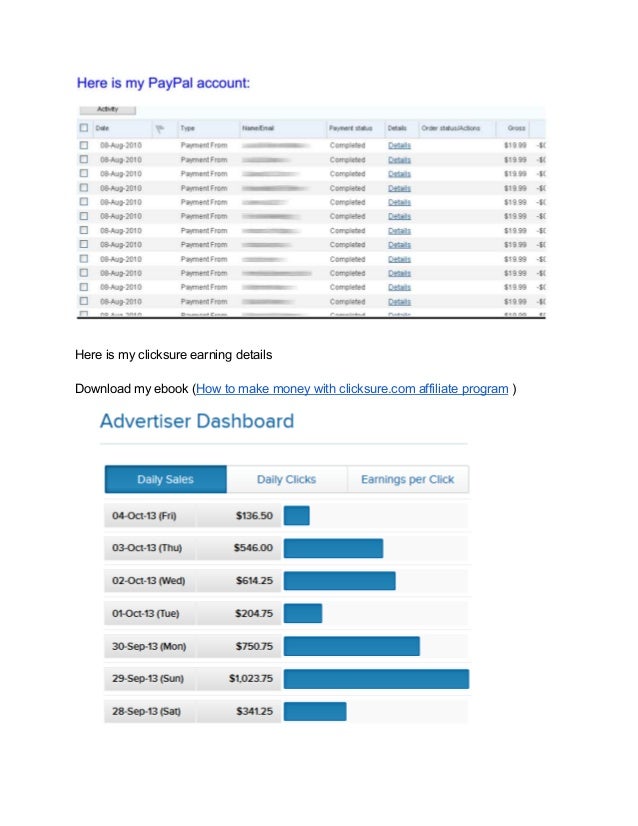Select the $546.00 sales amount
Image resolution: width=638 pixels, height=826 pixels.
coord(253,548)
